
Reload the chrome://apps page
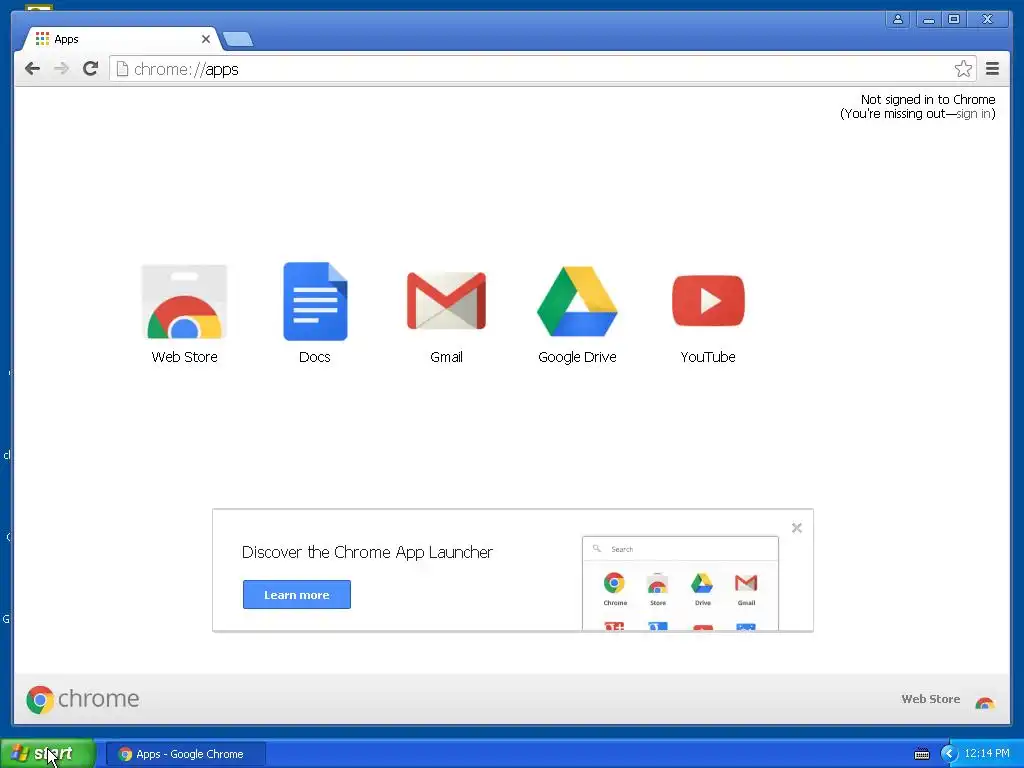click(90, 69)
